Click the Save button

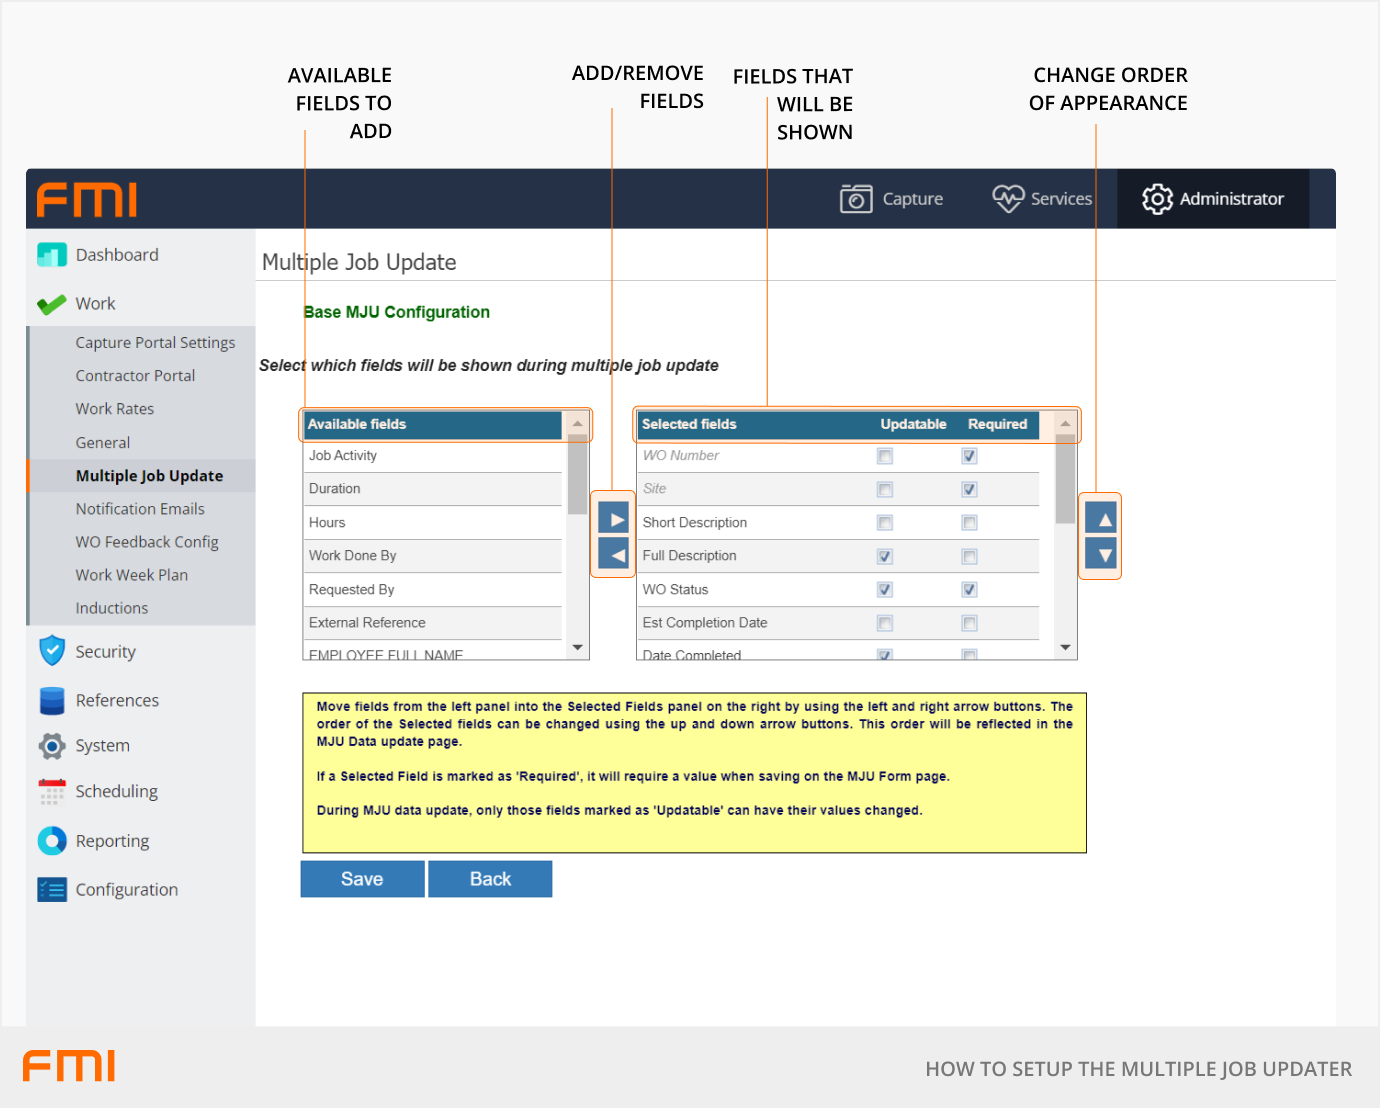click(x=362, y=879)
